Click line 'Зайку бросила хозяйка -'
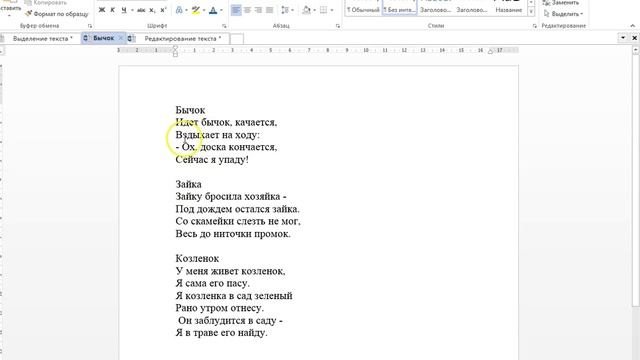The height and width of the screenshot is (360, 640). pos(231,197)
